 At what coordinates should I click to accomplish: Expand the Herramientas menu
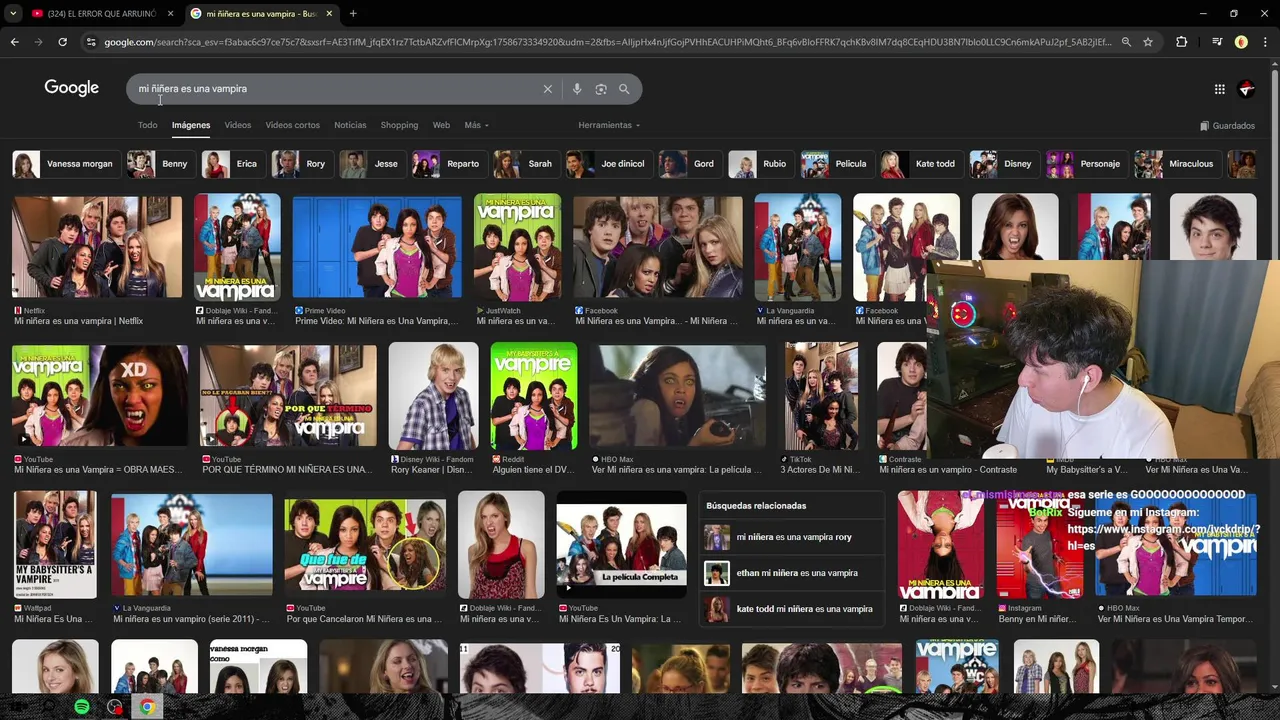(x=609, y=125)
